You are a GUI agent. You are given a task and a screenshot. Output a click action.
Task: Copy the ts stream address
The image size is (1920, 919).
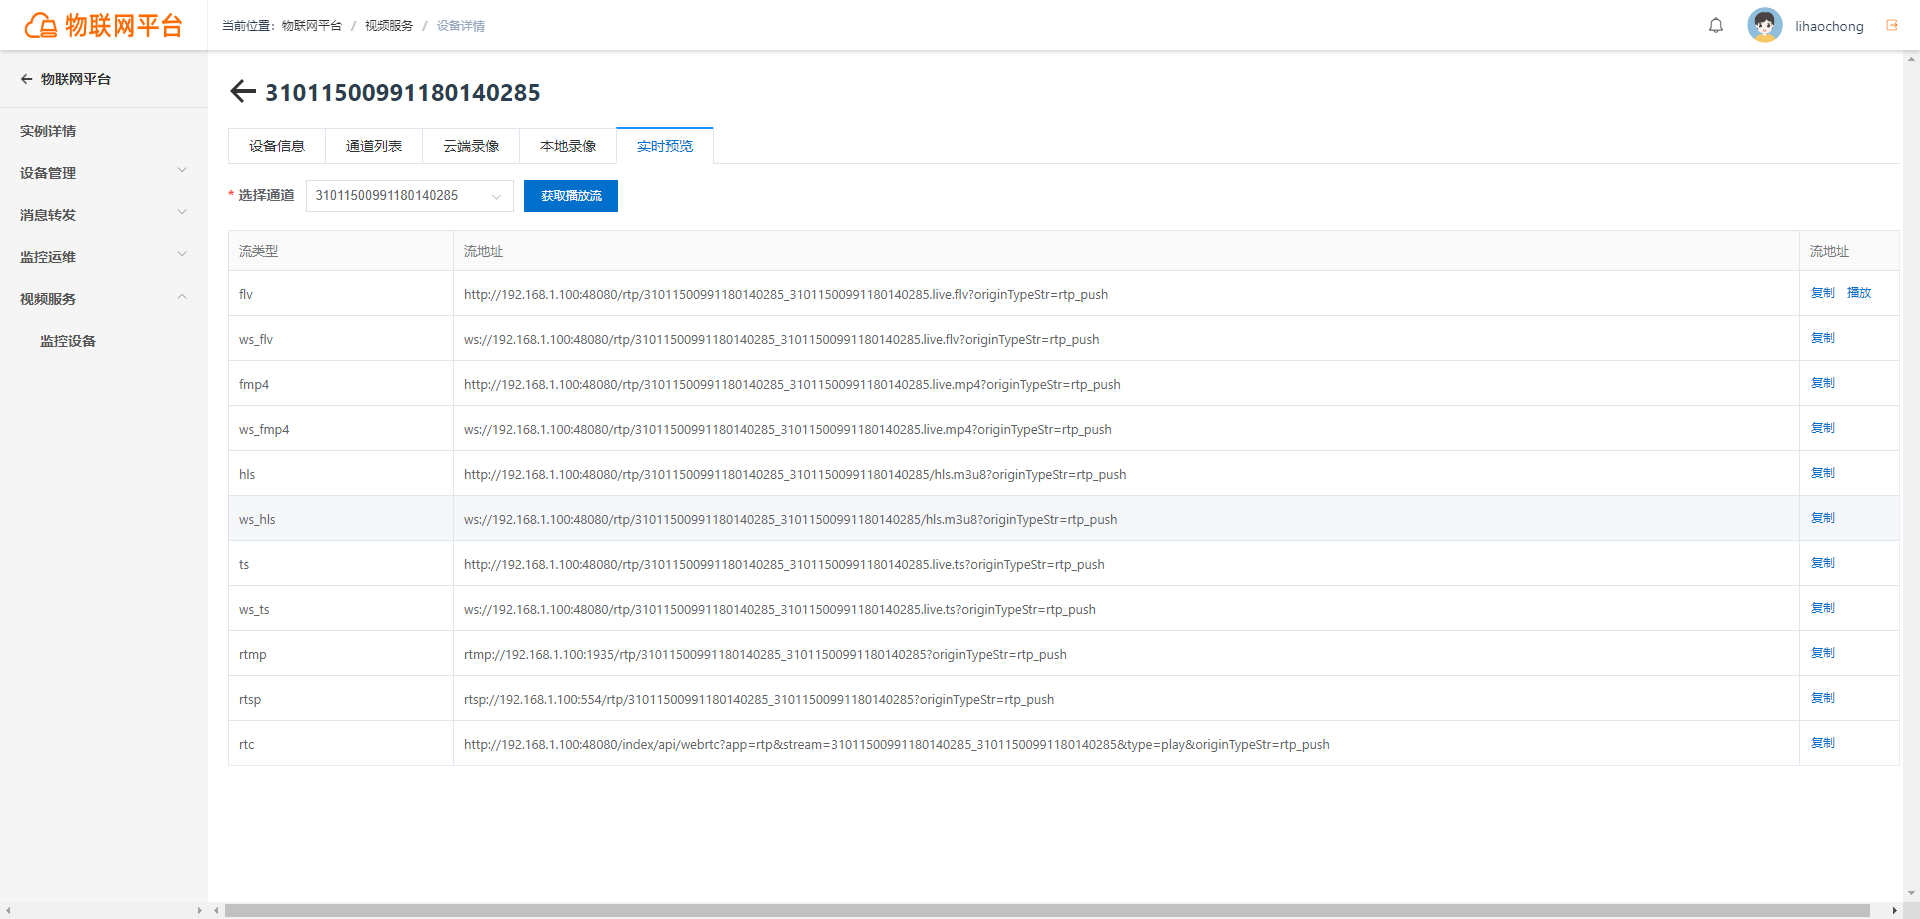click(1823, 563)
